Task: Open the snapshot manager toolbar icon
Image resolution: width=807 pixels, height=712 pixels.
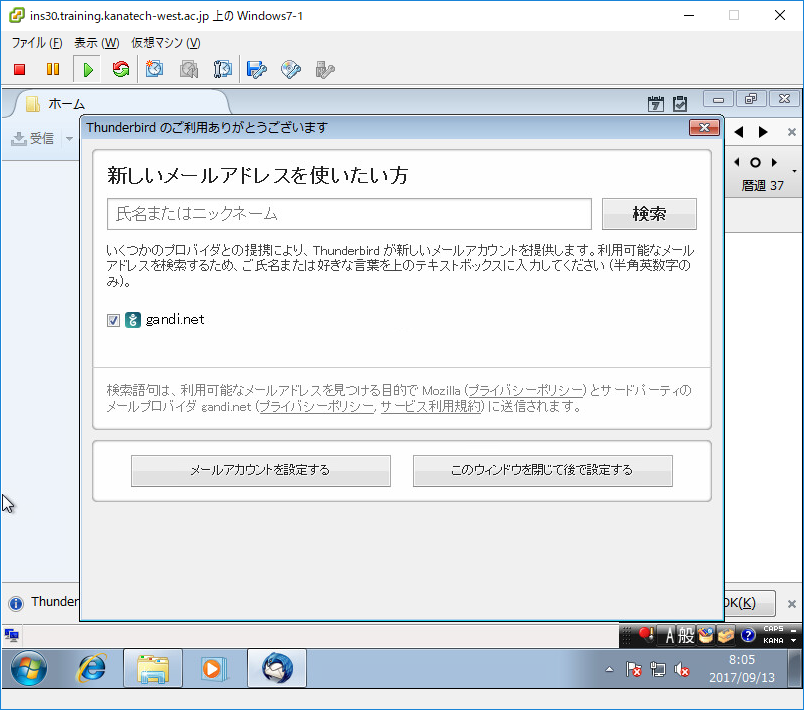Action: tap(223, 70)
